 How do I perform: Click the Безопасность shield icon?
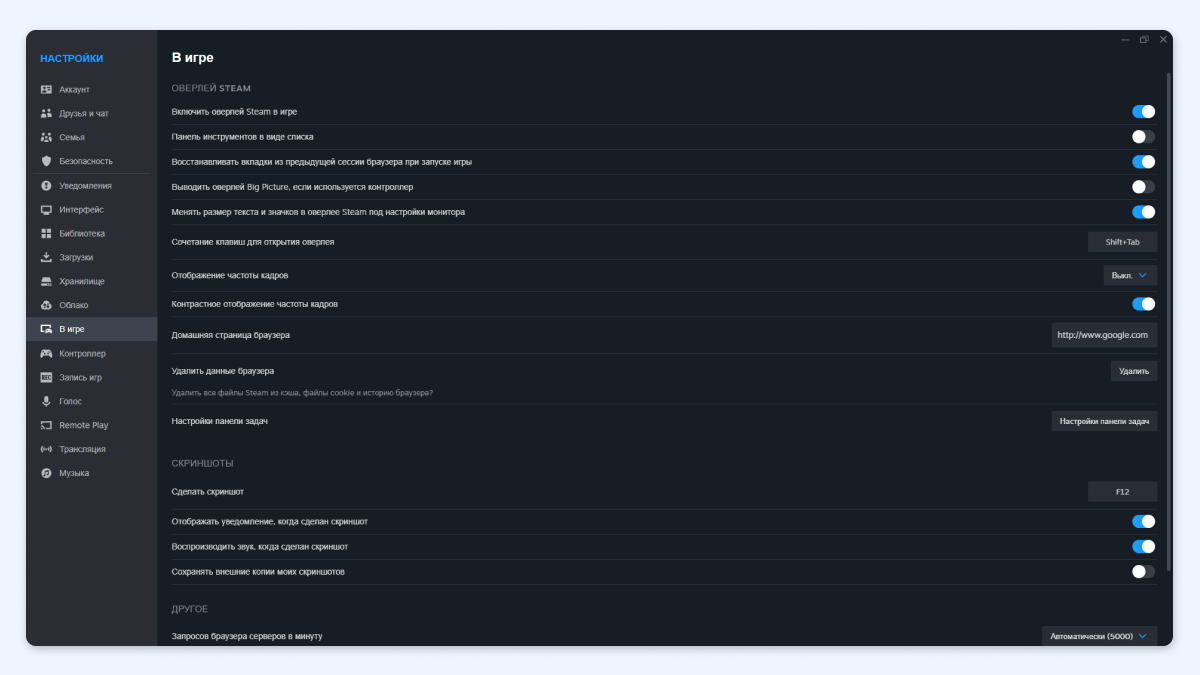coord(46,161)
